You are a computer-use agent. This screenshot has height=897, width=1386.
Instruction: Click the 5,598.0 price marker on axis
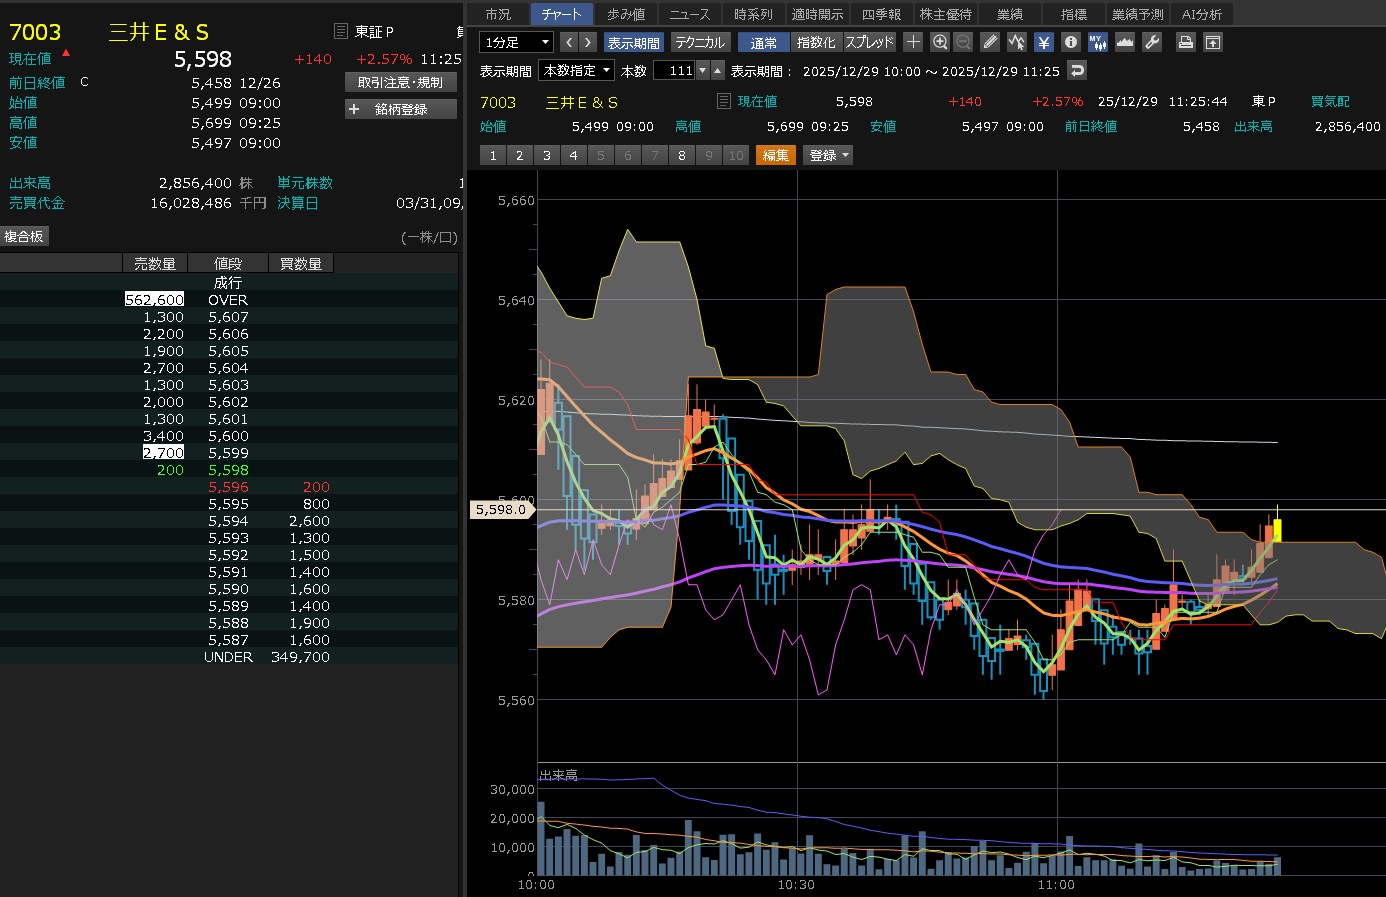click(x=501, y=509)
